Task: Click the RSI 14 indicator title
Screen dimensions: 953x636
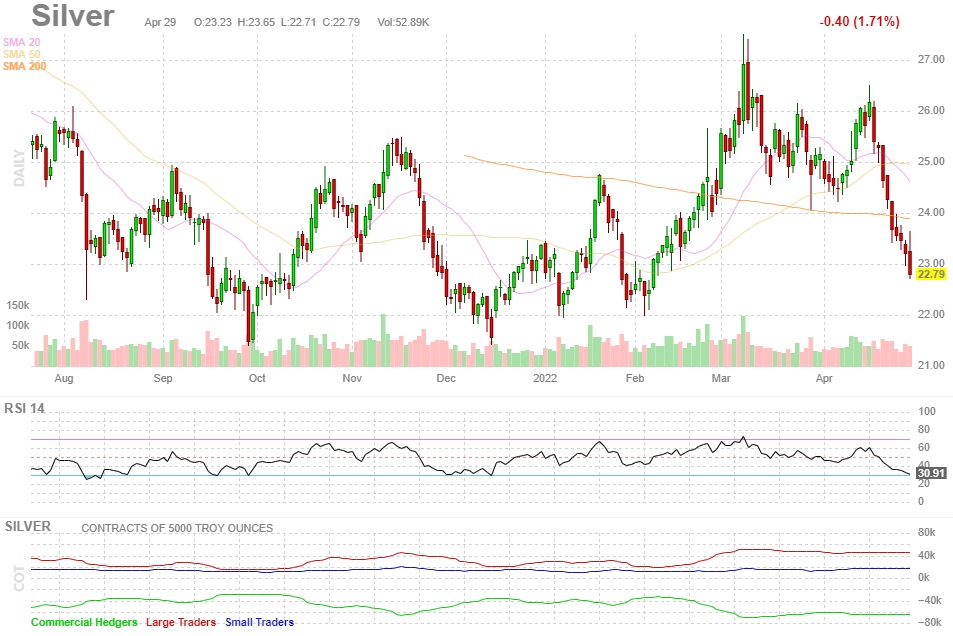Action: coord(24,409)
